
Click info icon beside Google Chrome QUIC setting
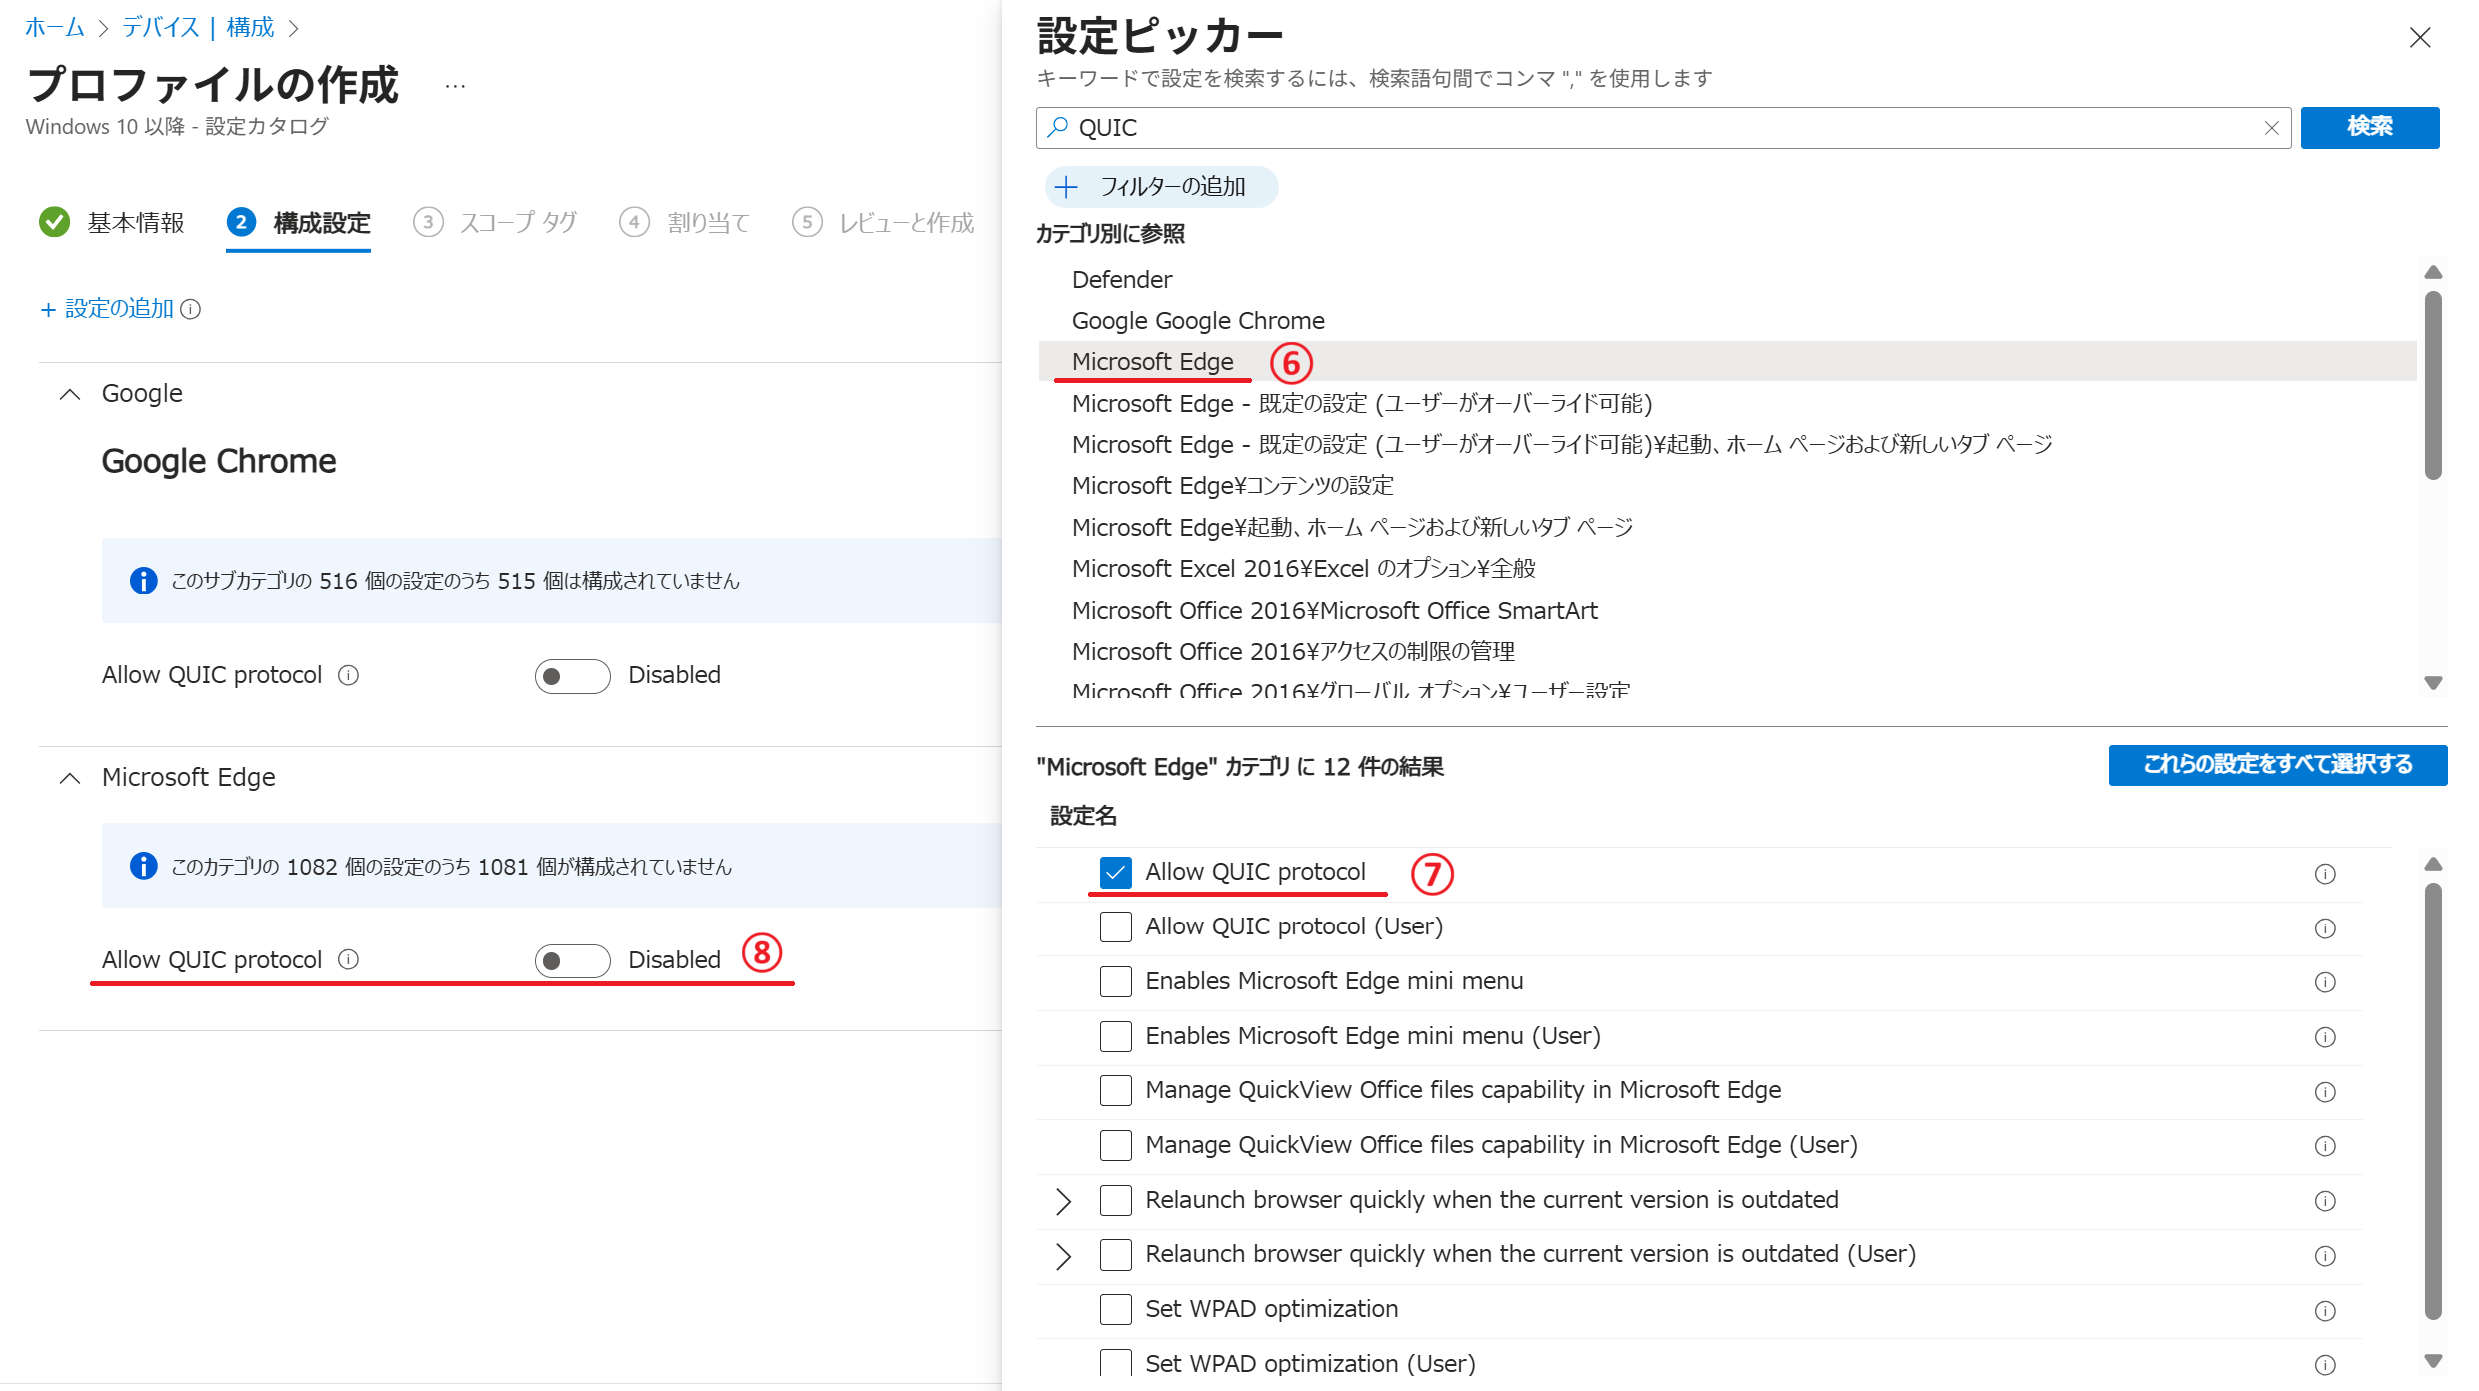348,675
